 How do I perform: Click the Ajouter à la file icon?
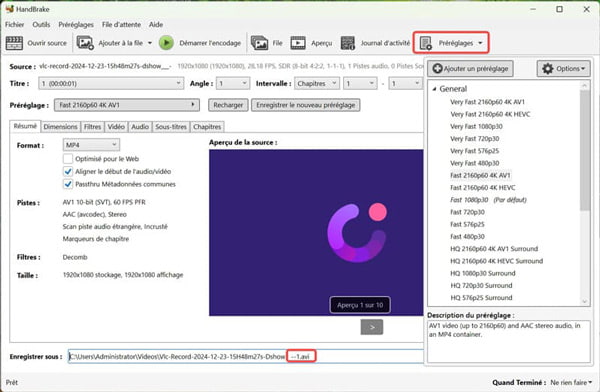tap(85, 43)
